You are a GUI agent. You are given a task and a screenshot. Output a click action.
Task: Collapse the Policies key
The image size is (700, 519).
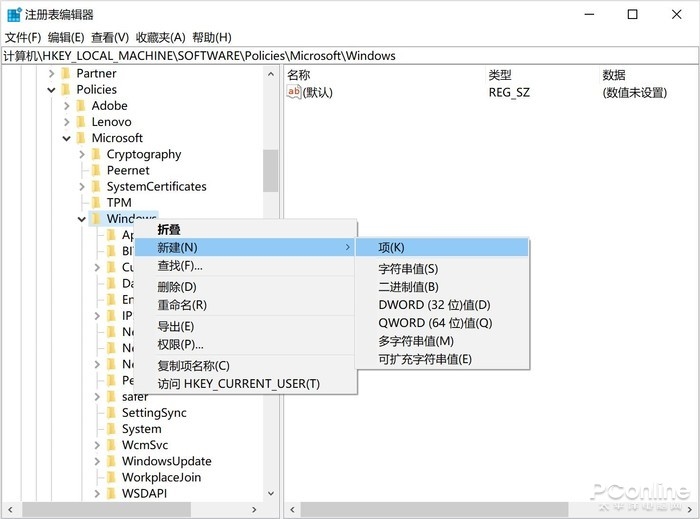pos(51,90)
